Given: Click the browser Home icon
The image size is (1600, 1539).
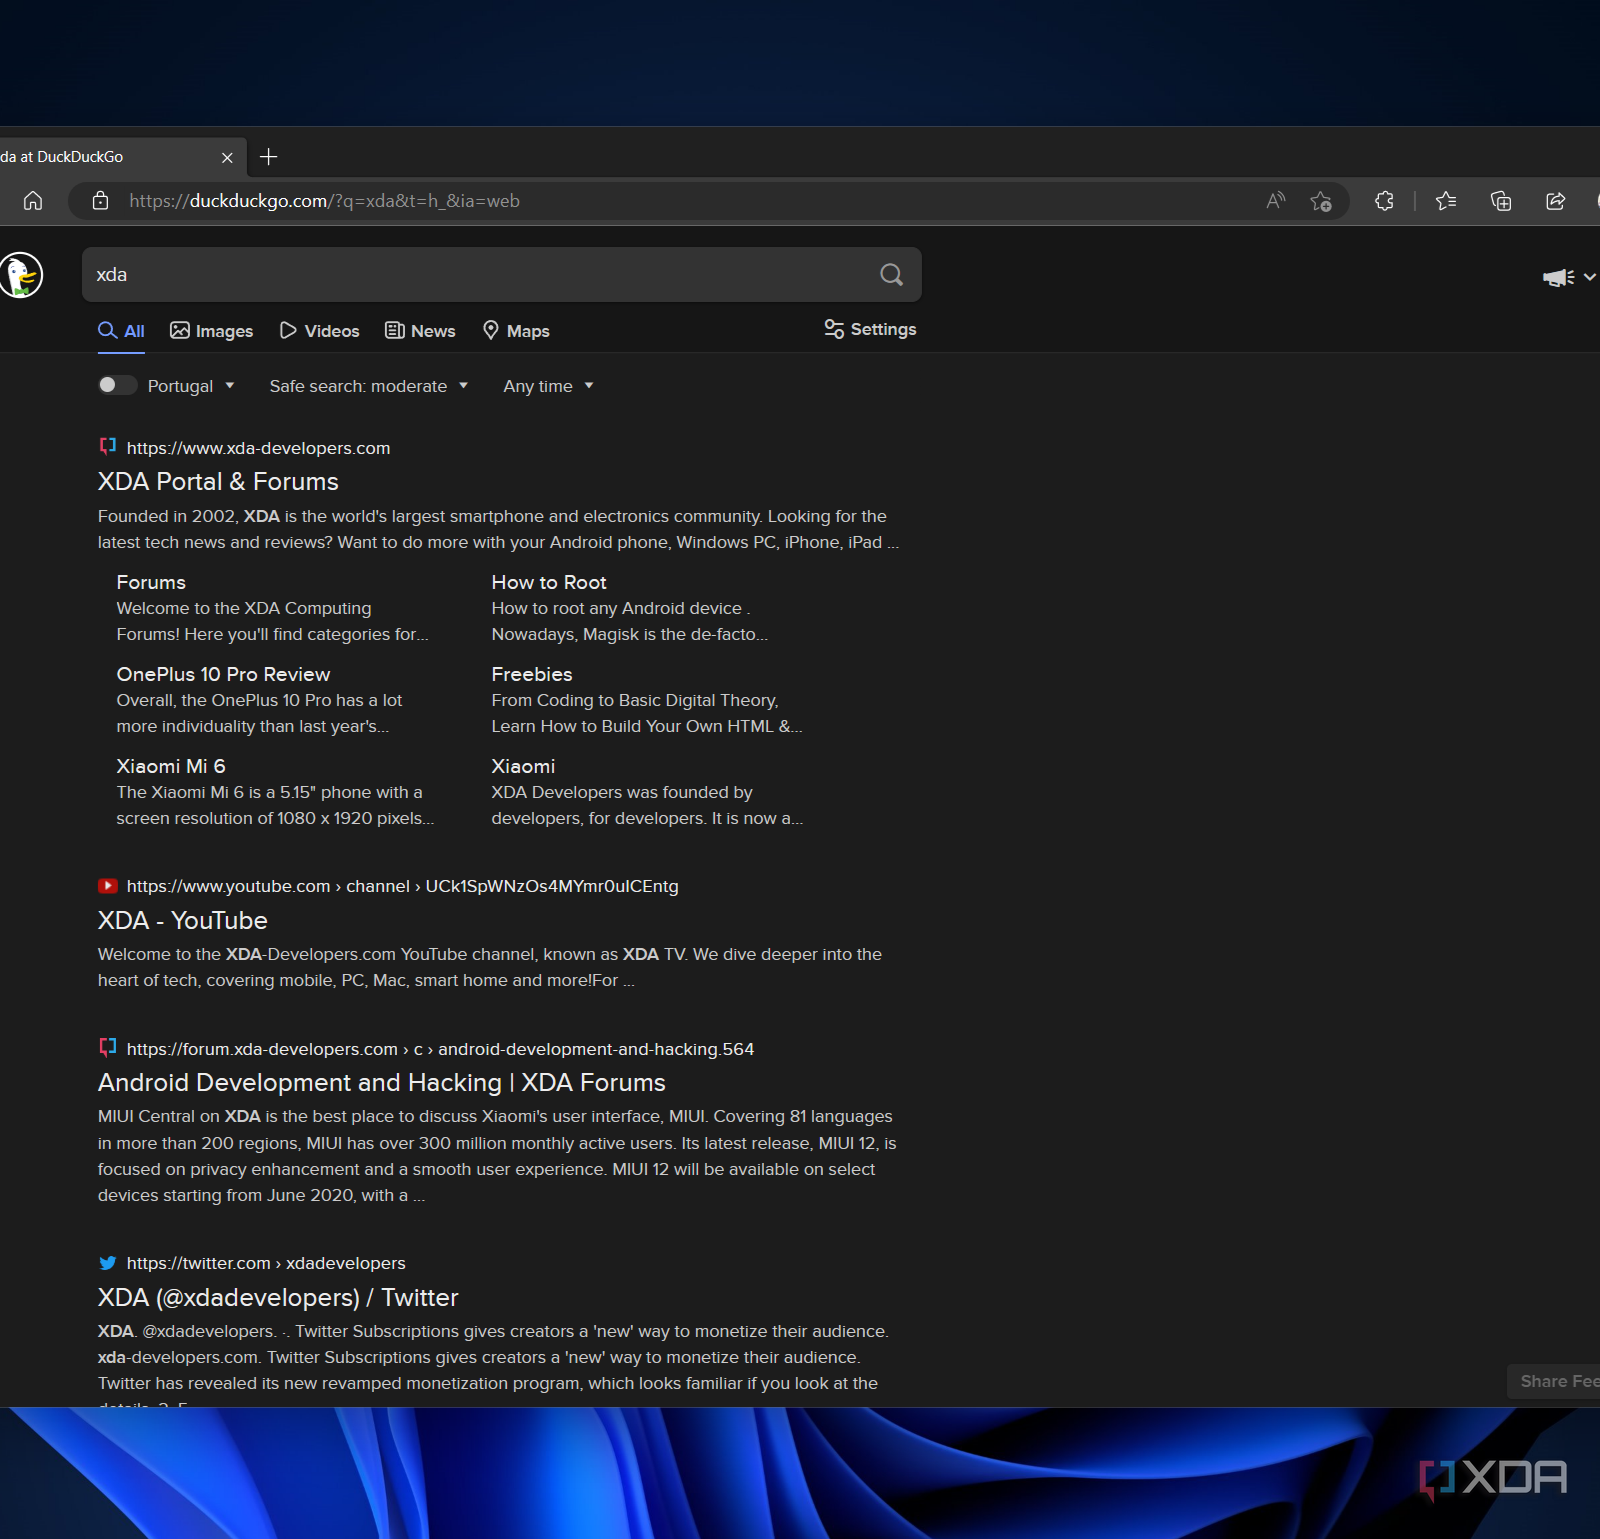Looking at the screenshot, I should coord(33,201).
